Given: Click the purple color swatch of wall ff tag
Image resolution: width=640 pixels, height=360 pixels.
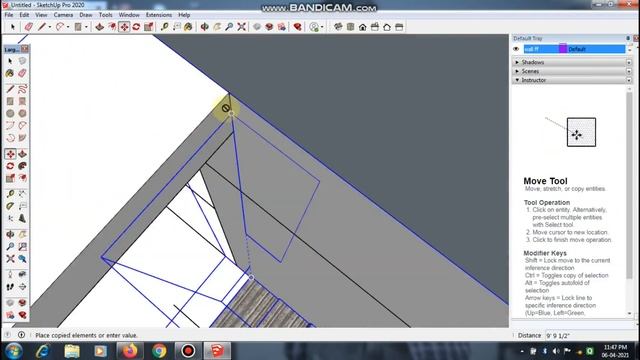Looking at the screenshot, I should (x=563, y=49).
